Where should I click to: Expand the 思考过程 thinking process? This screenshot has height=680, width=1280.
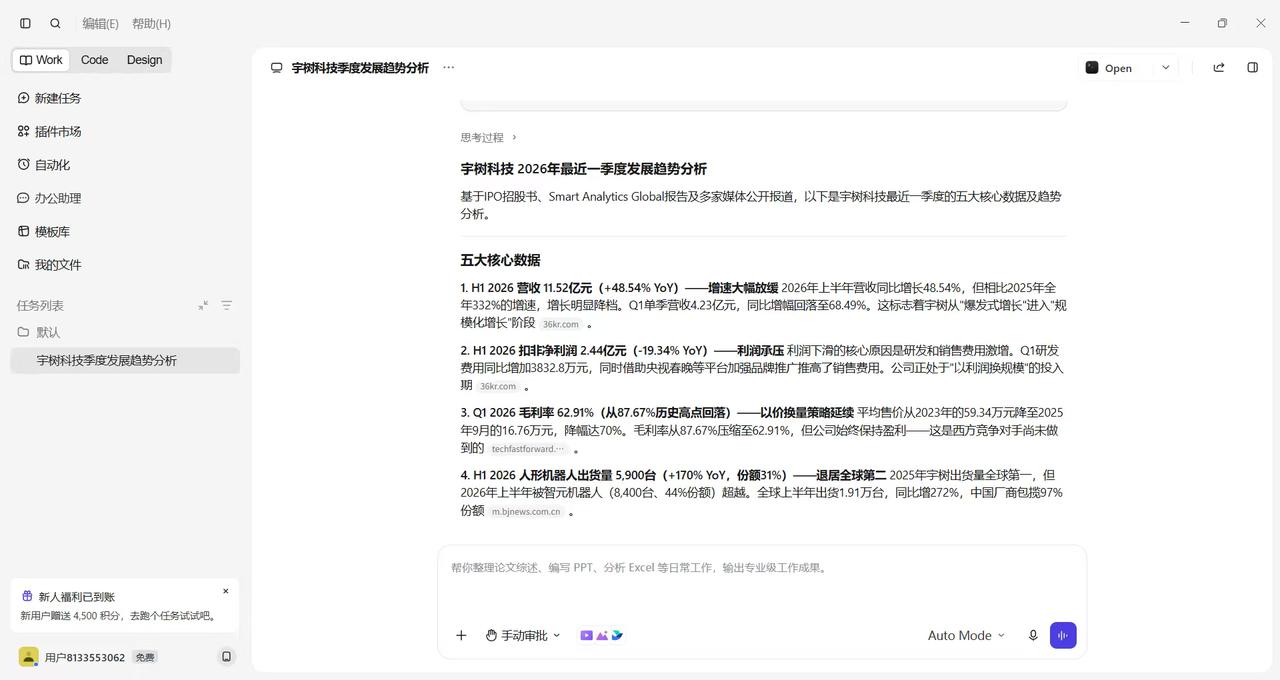click(489, 137)
